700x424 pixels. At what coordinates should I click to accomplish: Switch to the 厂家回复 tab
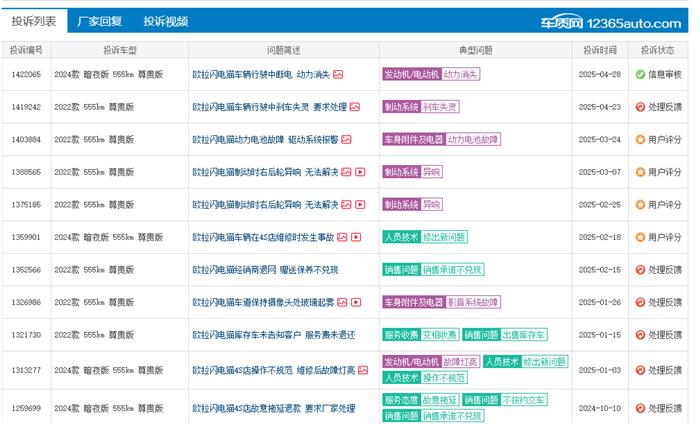[x=100, y=21]
